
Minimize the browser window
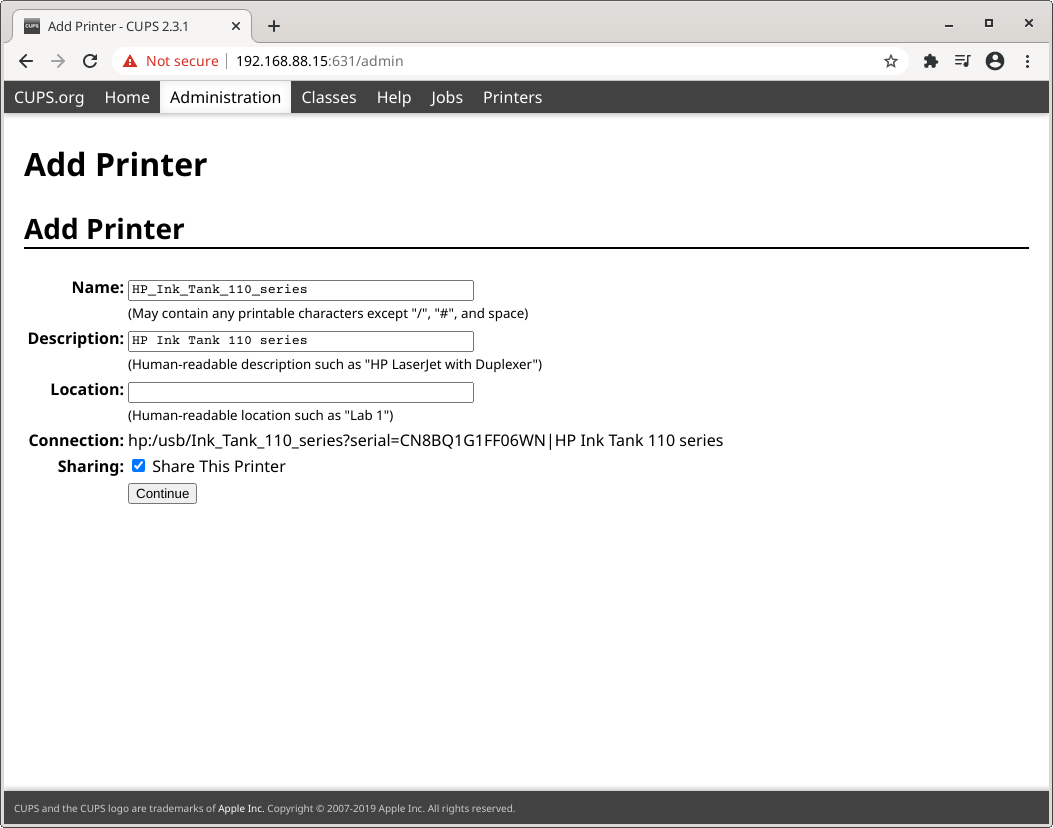tap(949, 24)
